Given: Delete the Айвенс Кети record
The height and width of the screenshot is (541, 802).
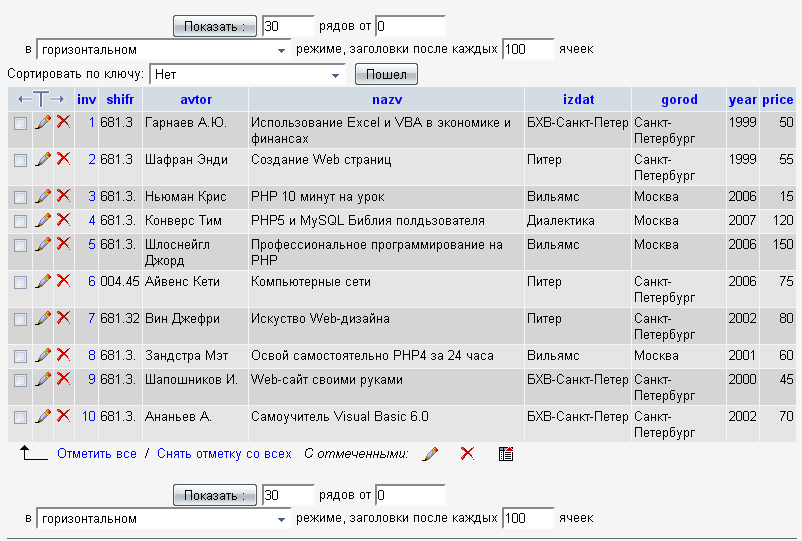Looking at the screenshot, I should pyautogui.click(x=63, y=281).
